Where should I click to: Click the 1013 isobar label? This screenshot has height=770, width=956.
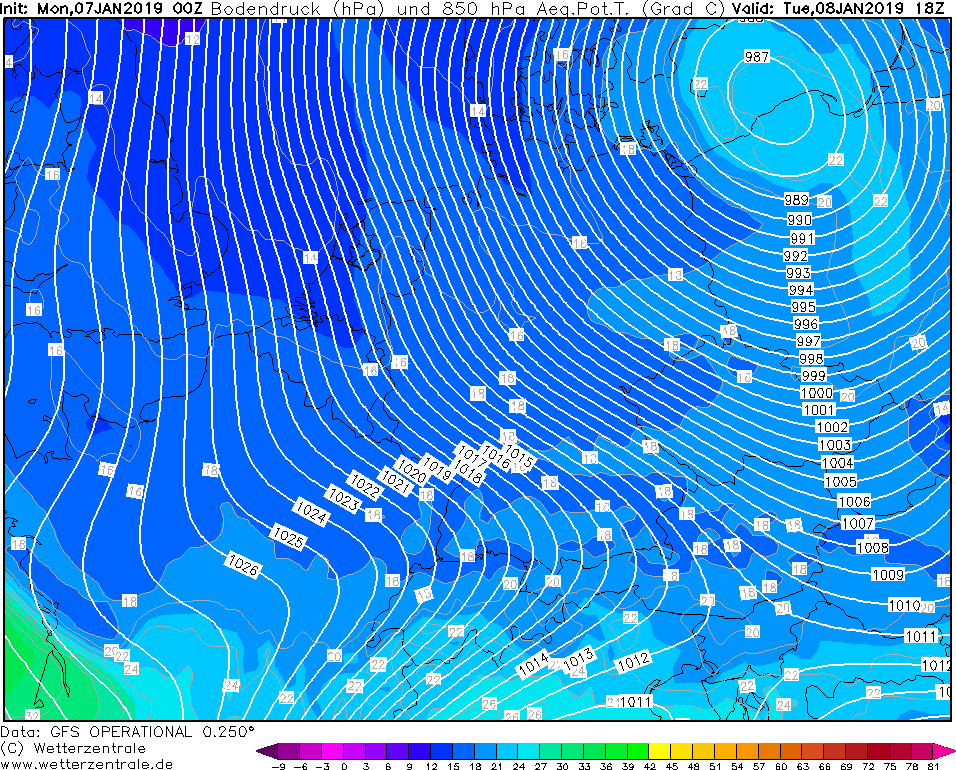coord(577,661)
